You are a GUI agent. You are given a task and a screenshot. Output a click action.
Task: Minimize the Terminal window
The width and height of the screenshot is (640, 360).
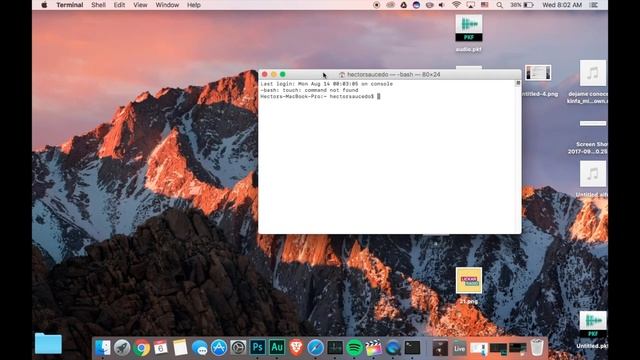coord(273,74)
